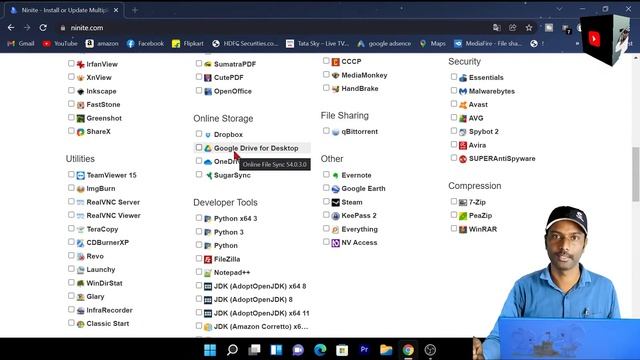The height and width of the screenshot is (360, 640).
Task: Click the MediaMonkey label
Action: 364,75
